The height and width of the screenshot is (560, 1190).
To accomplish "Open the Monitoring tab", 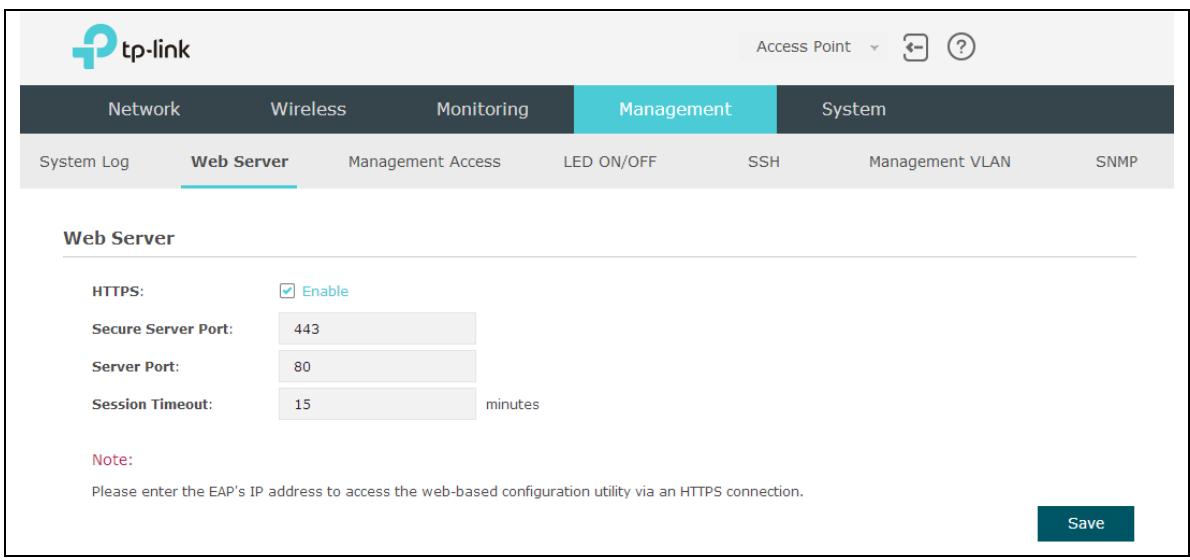I will [482, 109].
